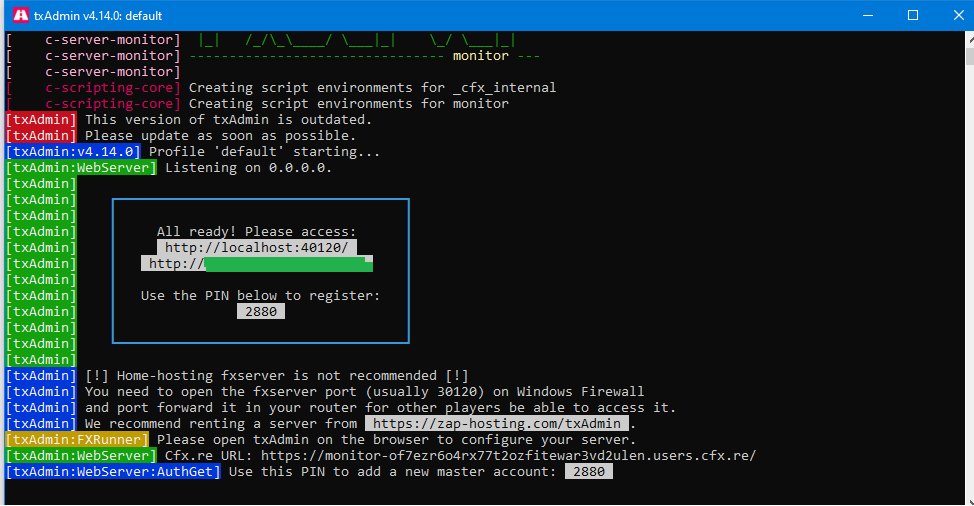The width and height of the screenshot is (974, 506).
Task: Click the scrollbar up arrow
Action: pyautogui.click(x=970, y=38)
